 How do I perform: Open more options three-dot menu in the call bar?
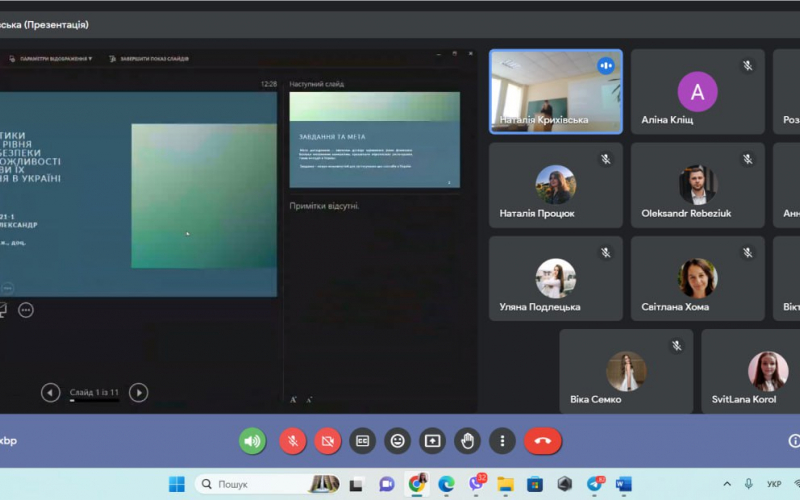(x=503, y=441)
